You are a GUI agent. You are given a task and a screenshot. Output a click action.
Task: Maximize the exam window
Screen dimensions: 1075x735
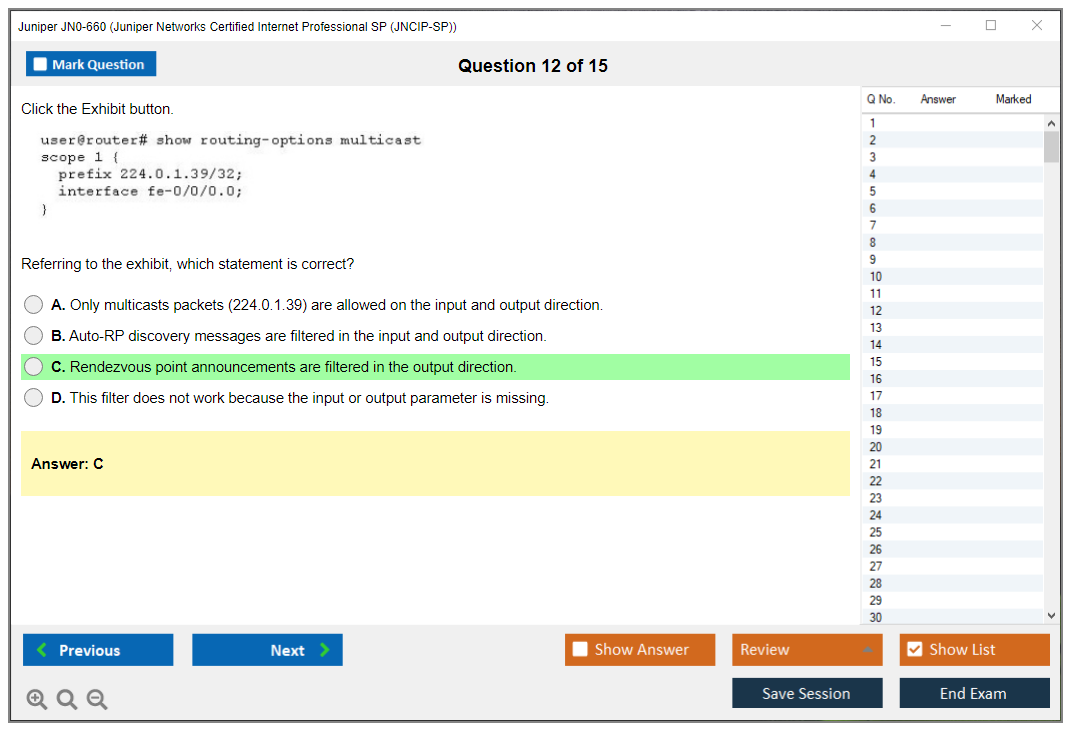tap(991, 26)
